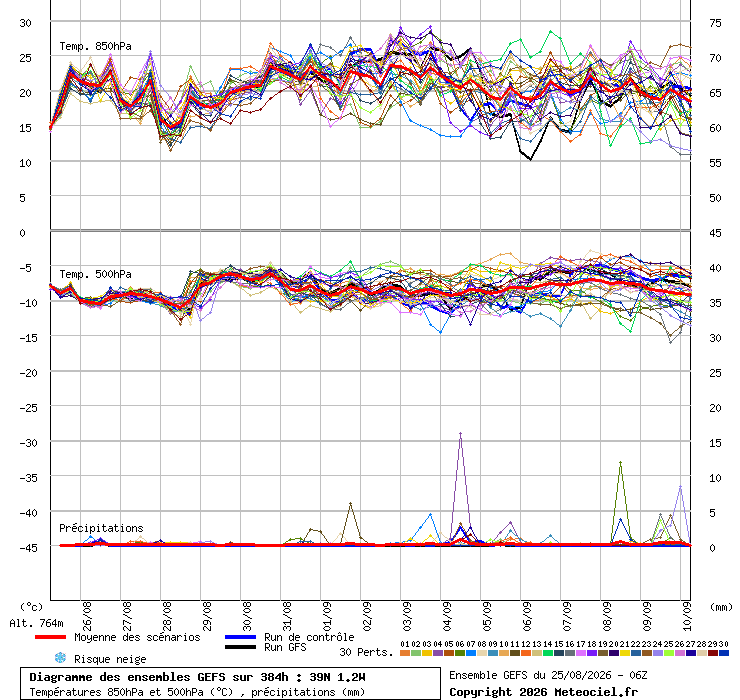Click 'Ensemble GEFS du 25/08/2026 - 06Z' text
The width and height of the screenshot is (740, 700).
(x=548, y=675)
